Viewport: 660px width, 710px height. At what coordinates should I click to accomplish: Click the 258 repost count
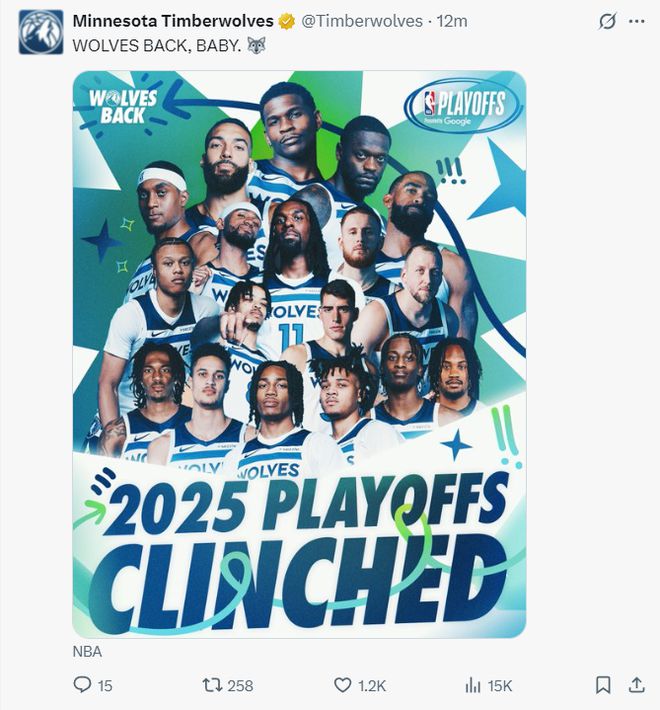pyautogui.click(x=240, y=685)
